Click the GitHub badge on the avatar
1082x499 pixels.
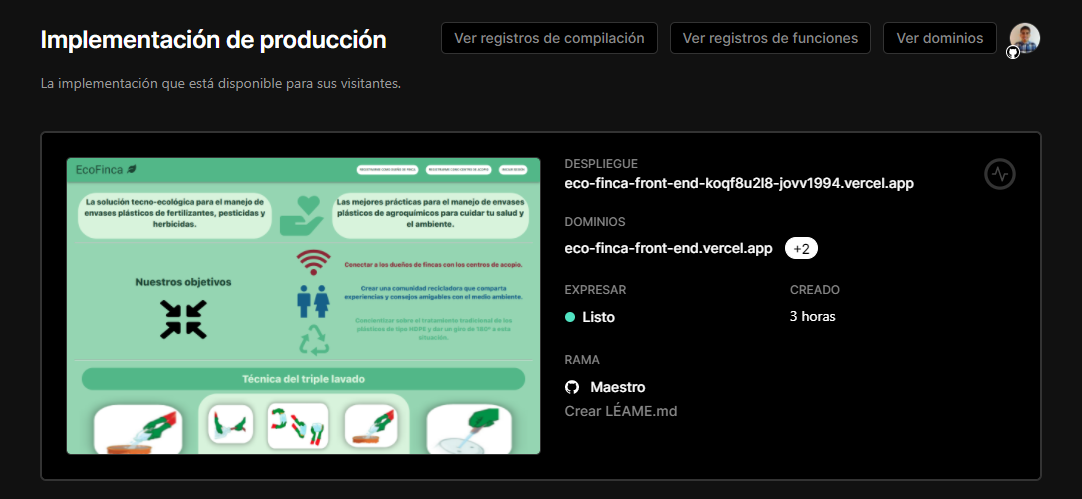click(1013, 52)
